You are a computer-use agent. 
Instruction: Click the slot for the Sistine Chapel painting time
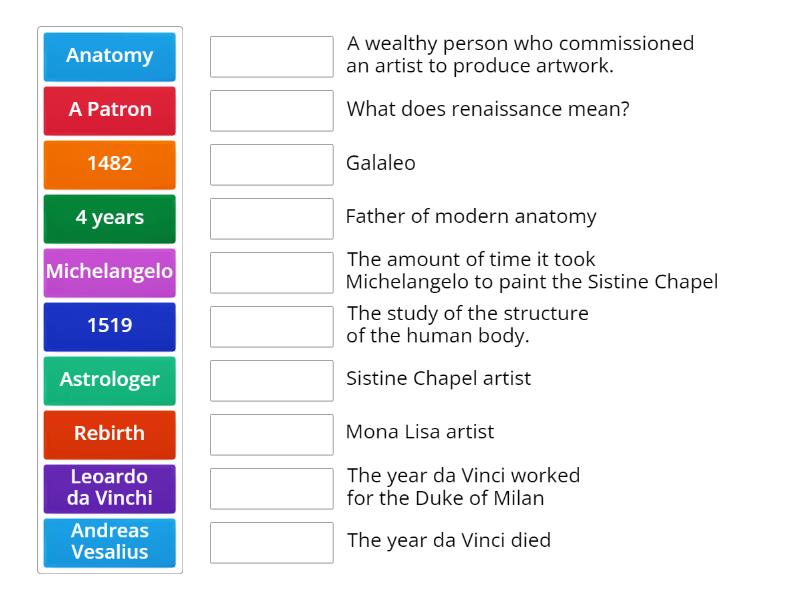click(x=271, y=272)
